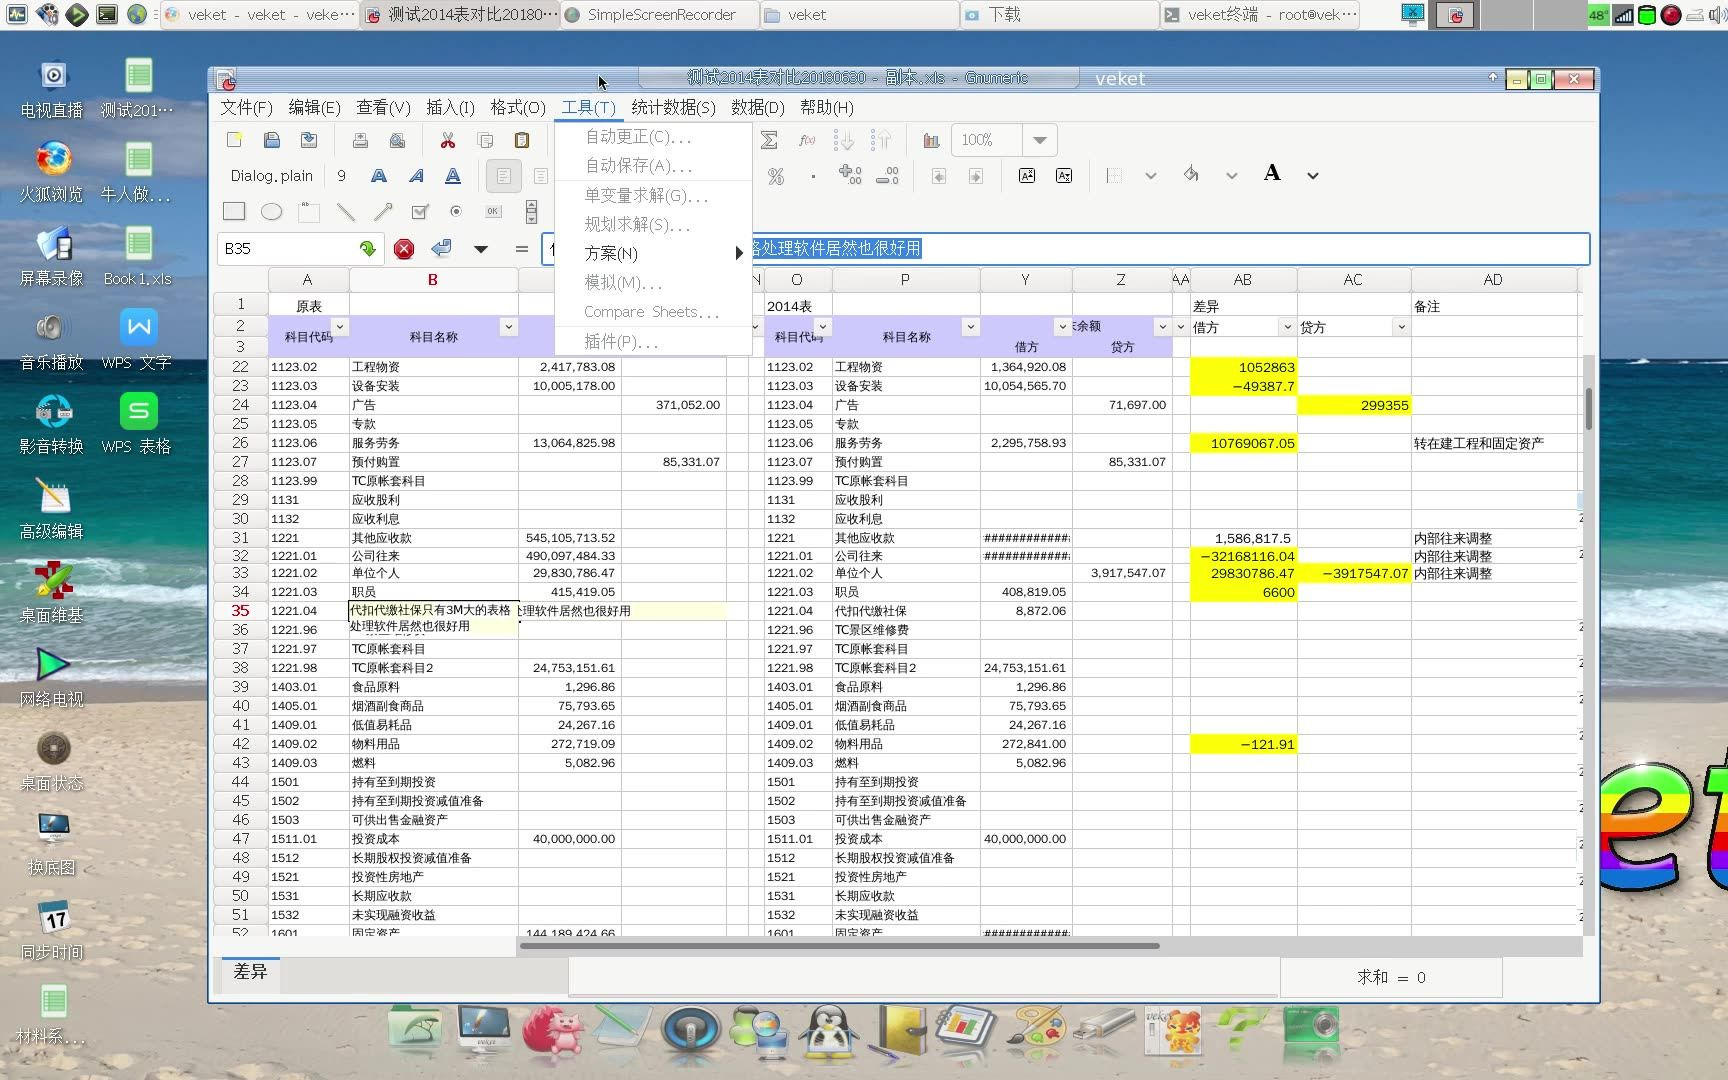The image size is (1728, 1080).
Task: Apply percent format with the % icon
Action: pos(775,176)
